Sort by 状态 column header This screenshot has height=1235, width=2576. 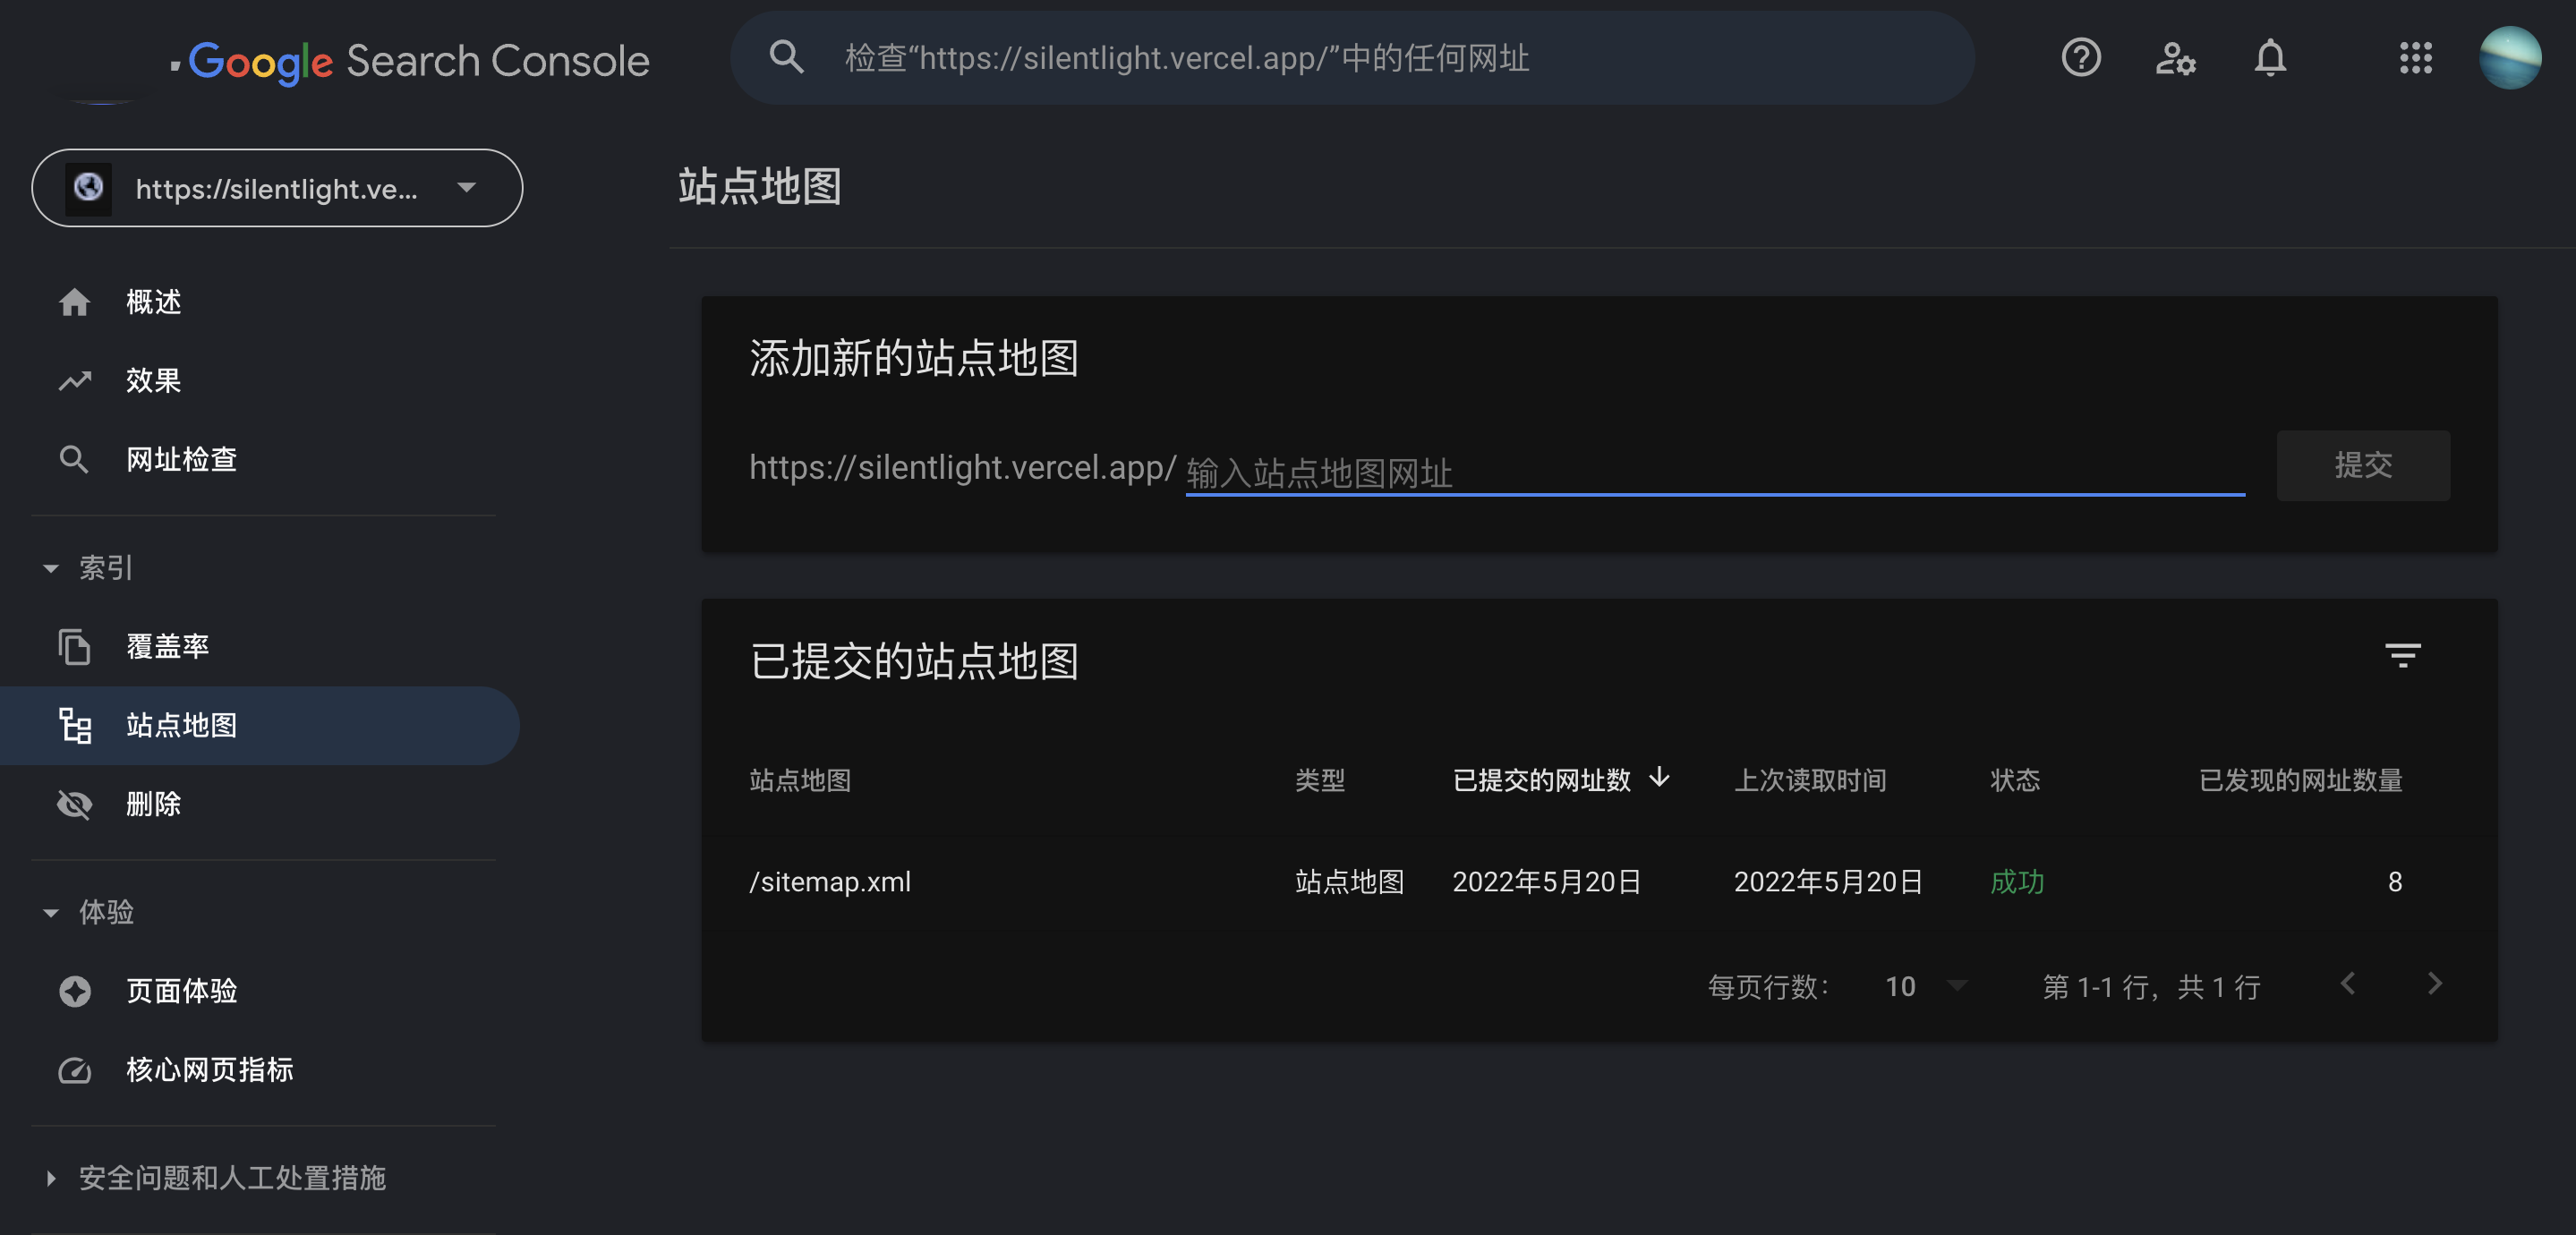tap(2015, 780)
